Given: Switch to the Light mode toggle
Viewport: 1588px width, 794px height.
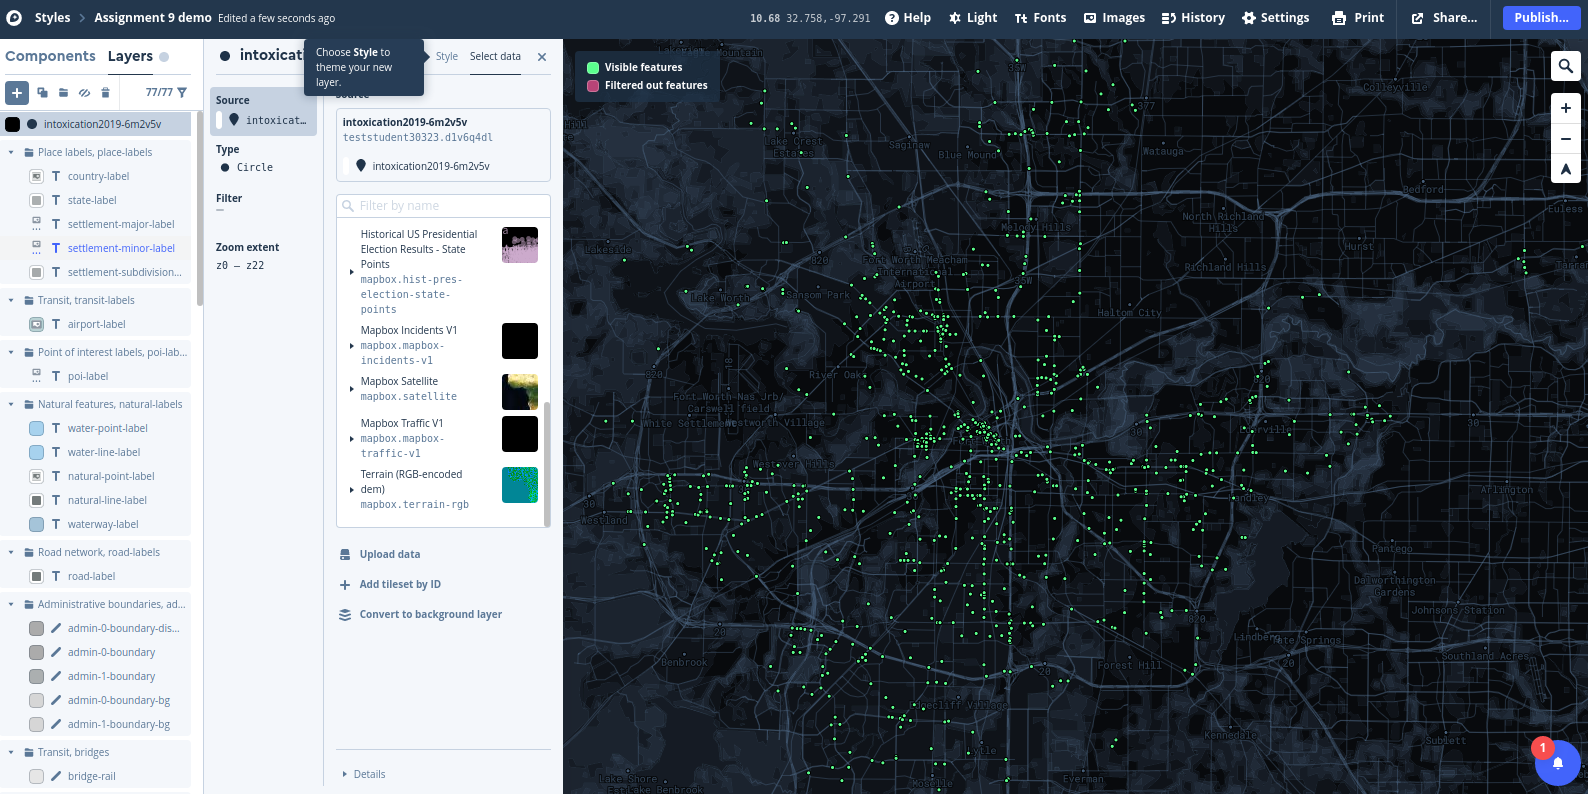Looking at the screenshot, I should point(972,18).
